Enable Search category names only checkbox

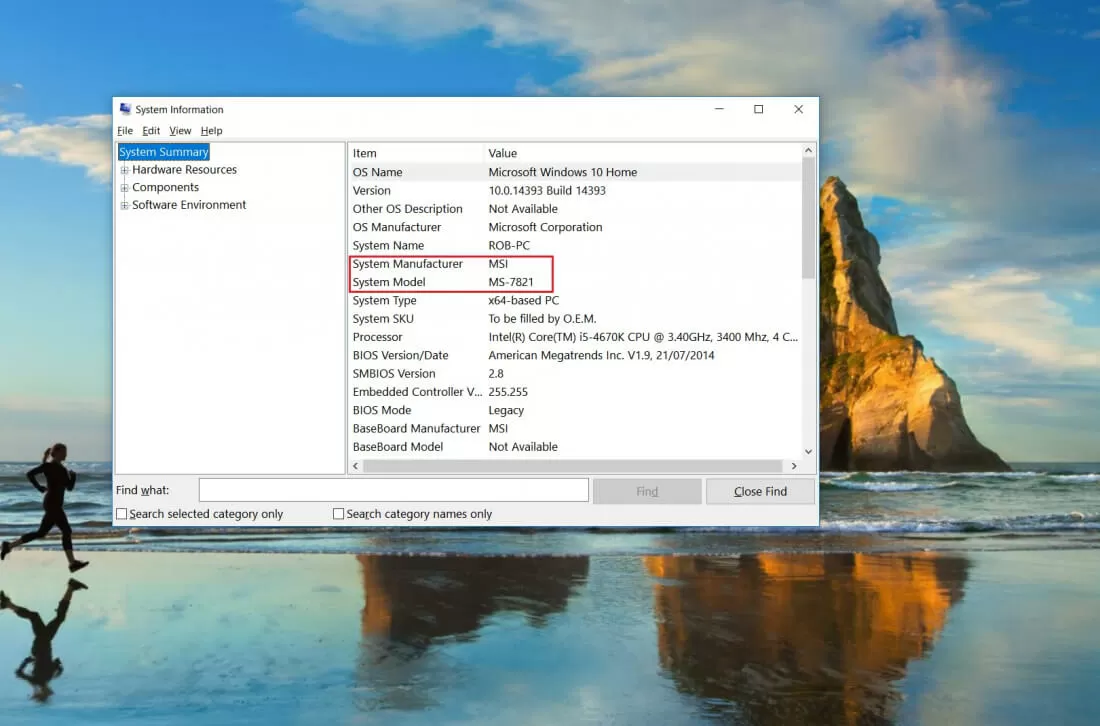click(338, 513)
